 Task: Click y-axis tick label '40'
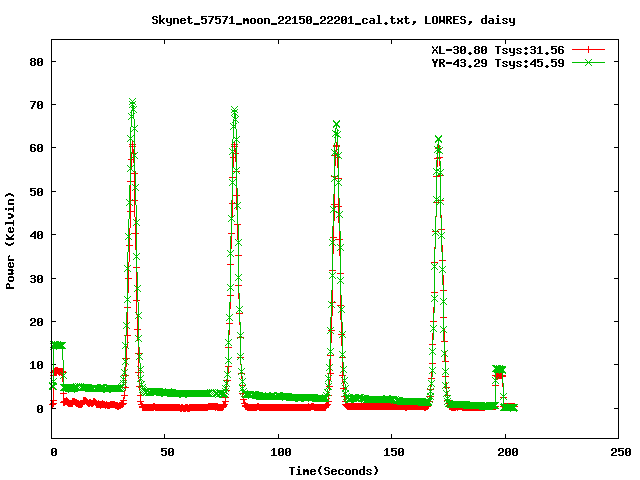click(37, 235)
